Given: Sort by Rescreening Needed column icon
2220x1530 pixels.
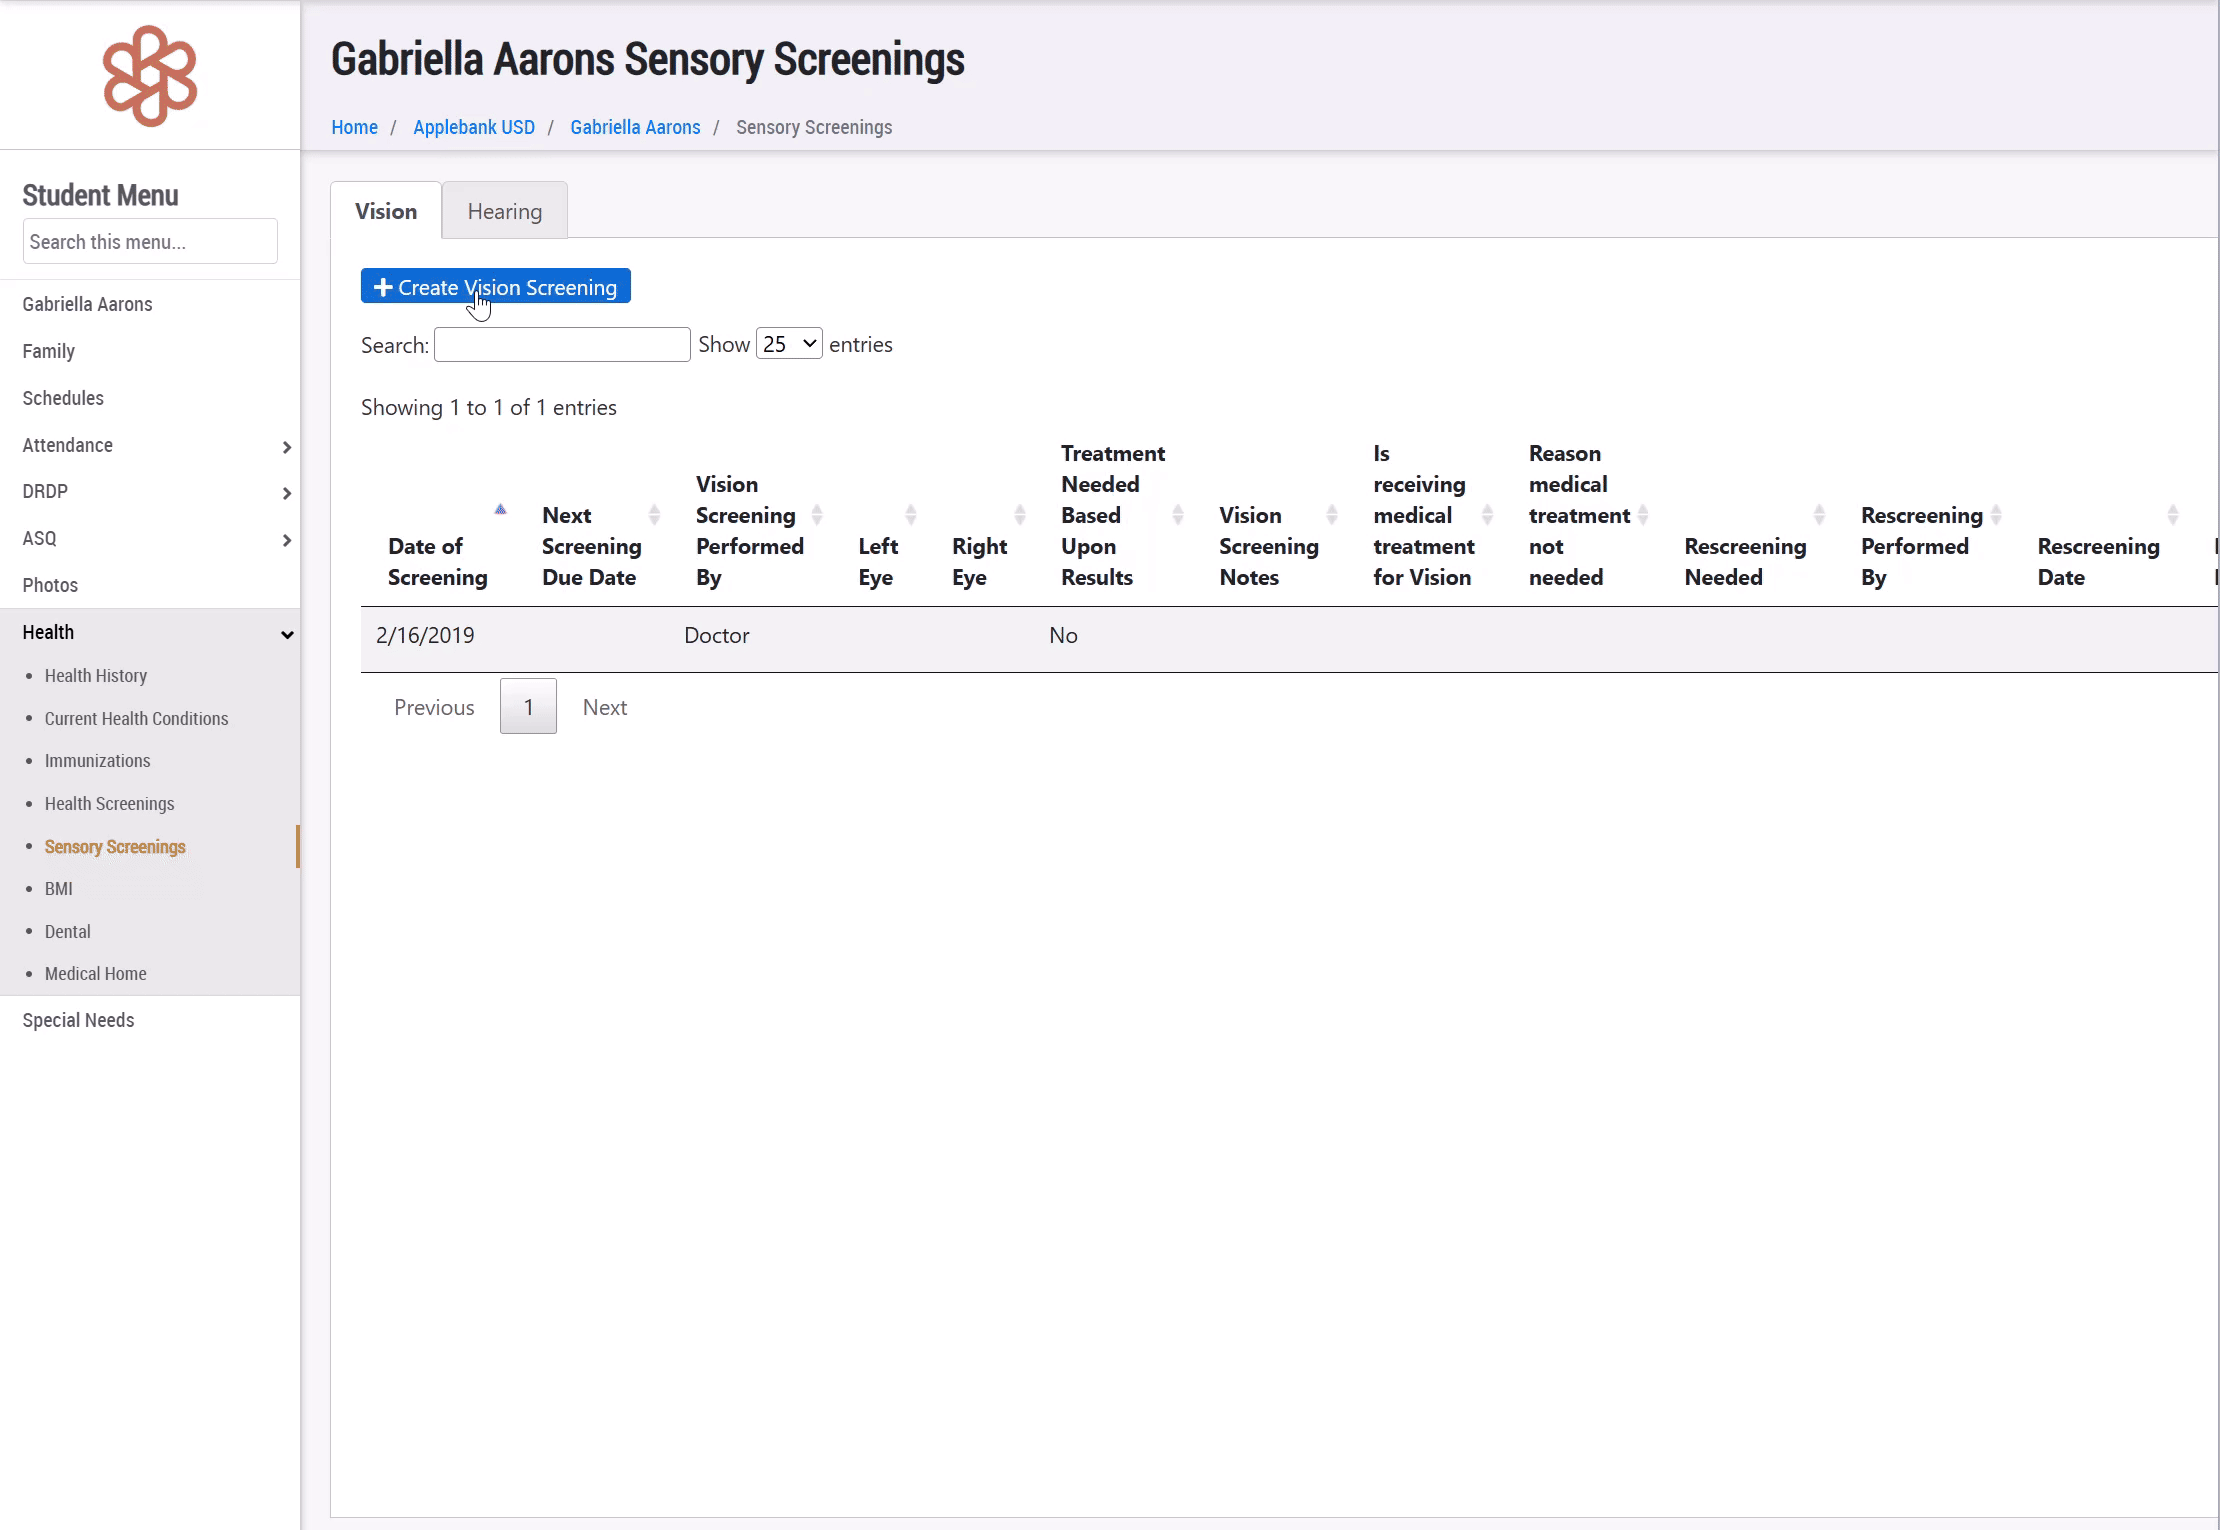Looking at the screenshot, I should pyautogui.click(x=1819, y=514).
